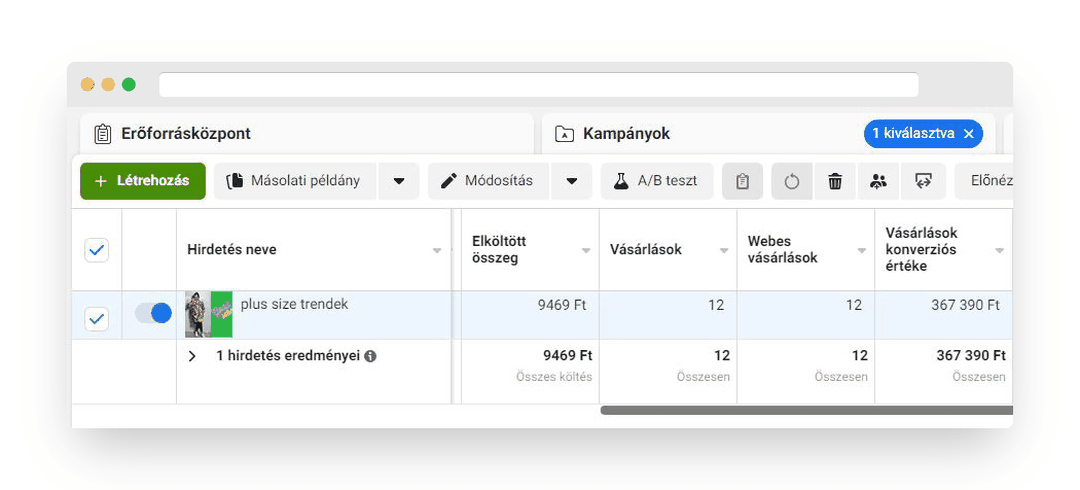Click the horizontal scrollbar under the table
Viewport: 1080px width, 490px height.
coord(807,410)
